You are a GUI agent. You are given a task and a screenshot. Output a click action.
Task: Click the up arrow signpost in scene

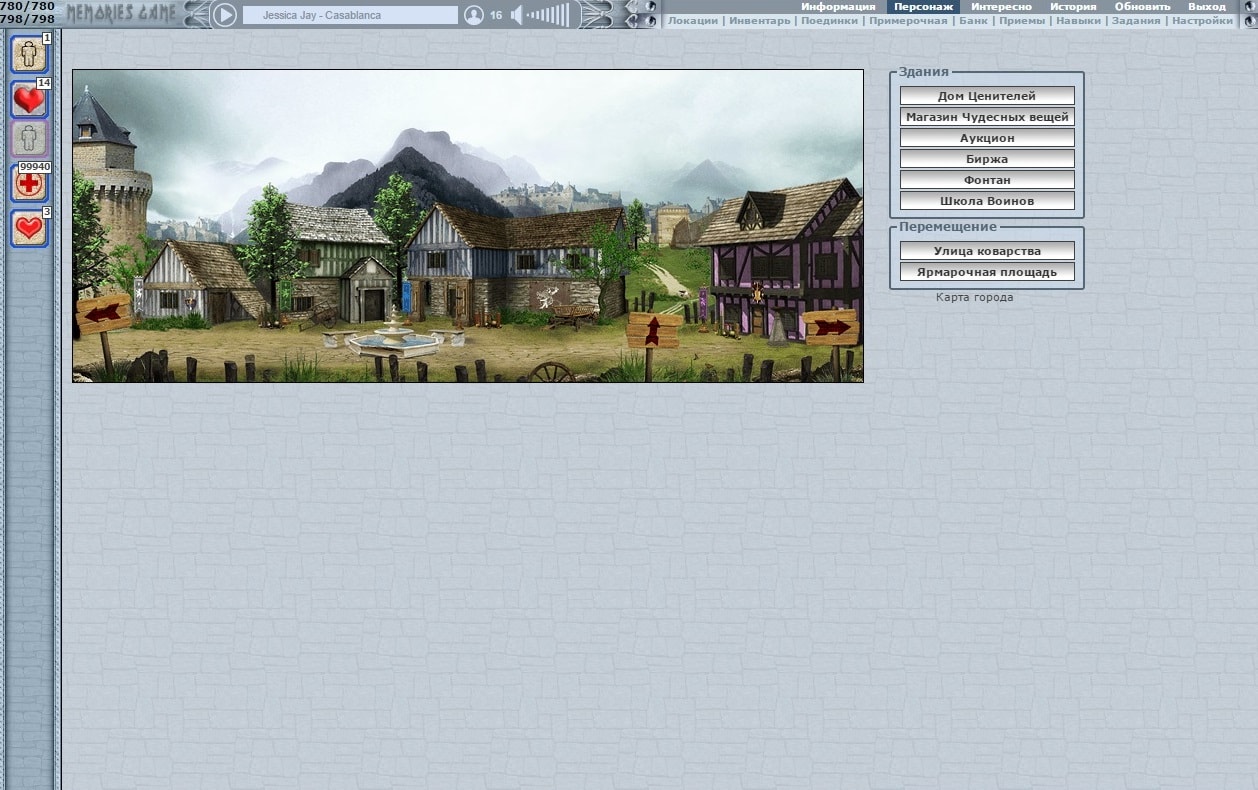pos(653,330)
